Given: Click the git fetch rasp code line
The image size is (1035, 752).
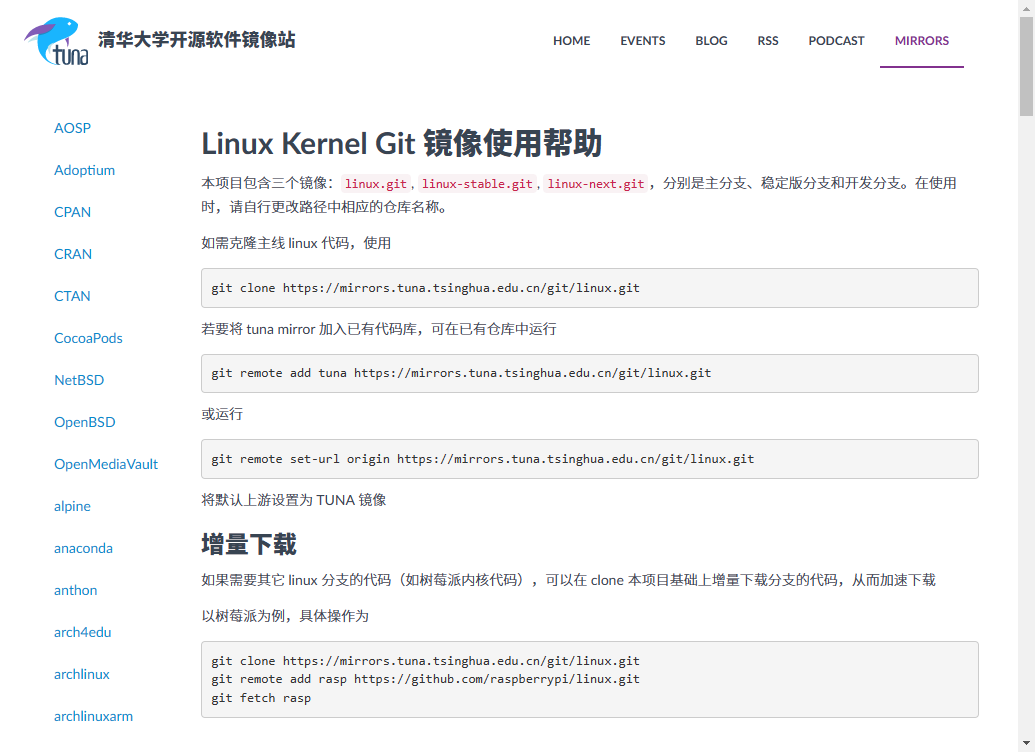Looking at the screenshot, I should tap(261, 698).
